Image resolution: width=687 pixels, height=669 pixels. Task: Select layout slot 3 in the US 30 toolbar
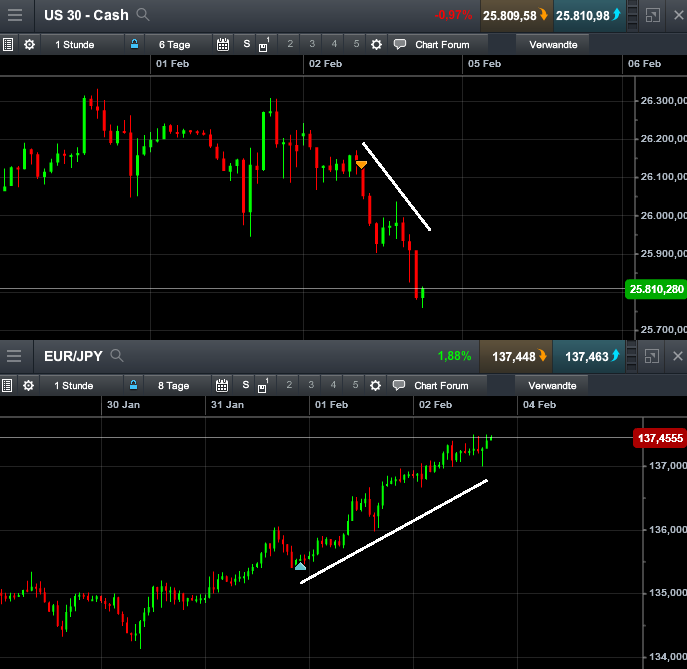click(312, 45)
